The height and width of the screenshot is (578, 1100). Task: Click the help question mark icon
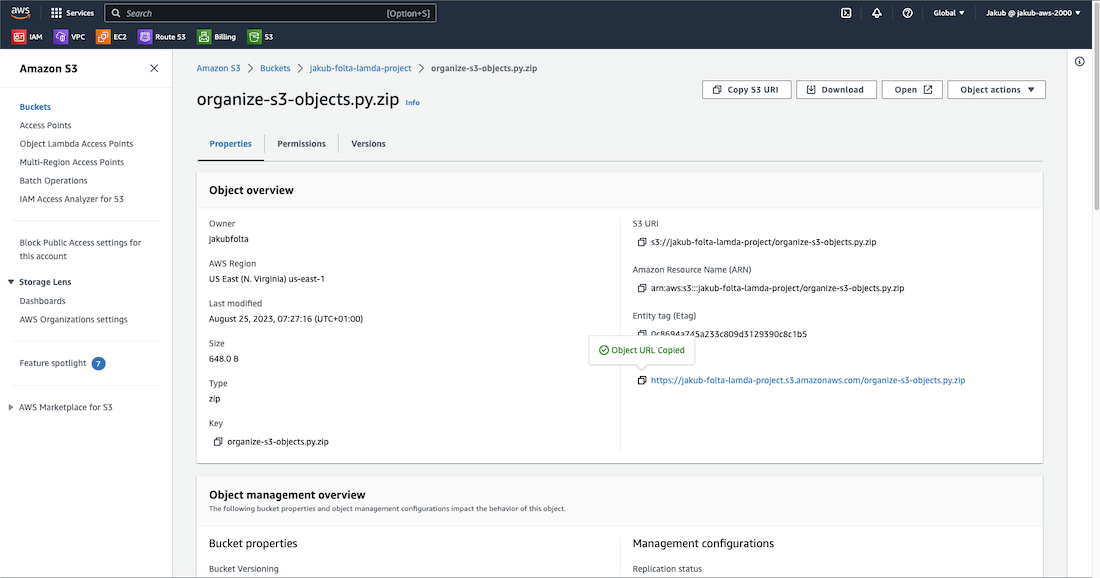[907, 13]
